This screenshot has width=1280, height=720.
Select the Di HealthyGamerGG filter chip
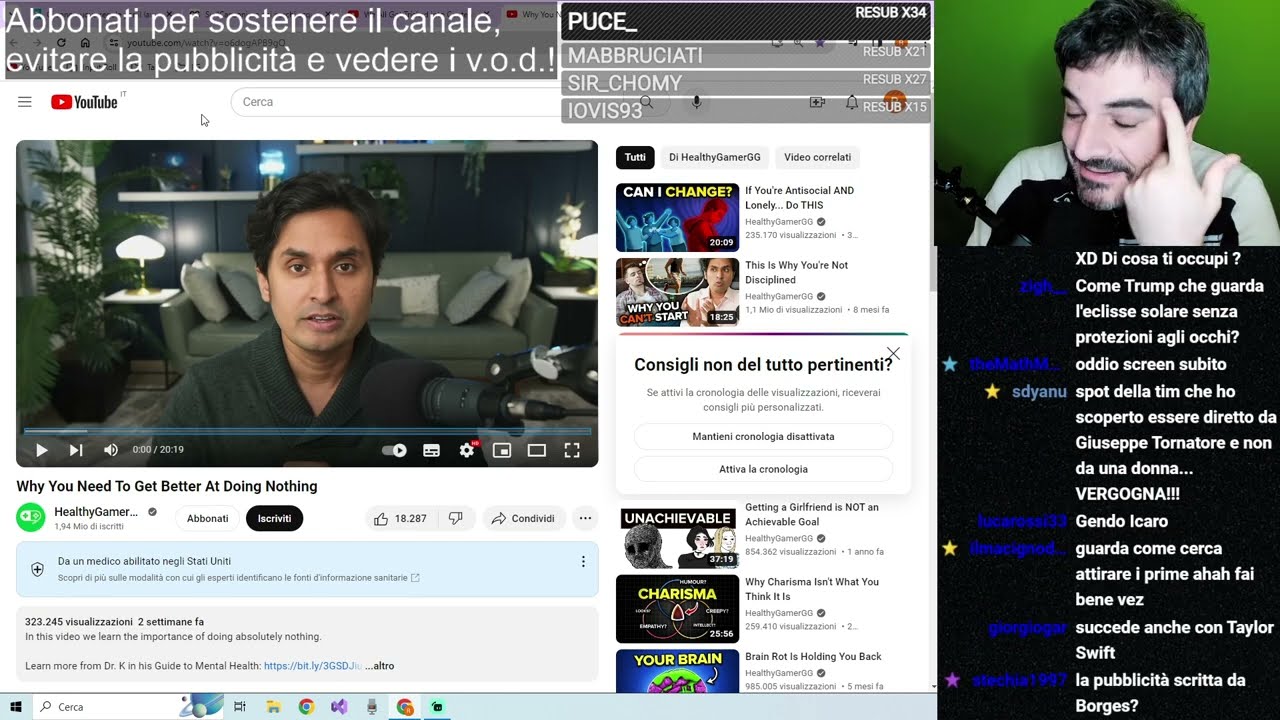click(x=715, y=157)
